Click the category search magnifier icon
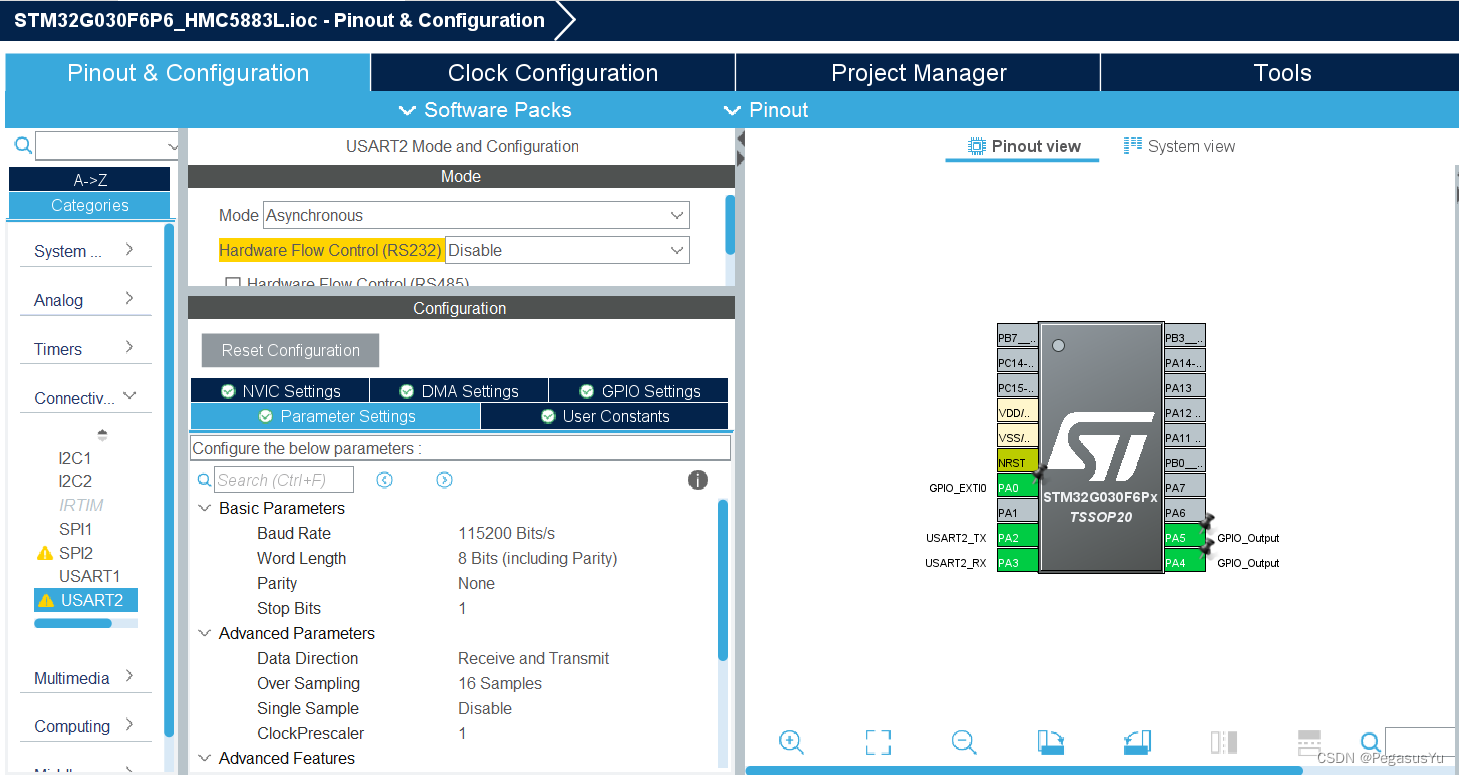 [23, 146]
